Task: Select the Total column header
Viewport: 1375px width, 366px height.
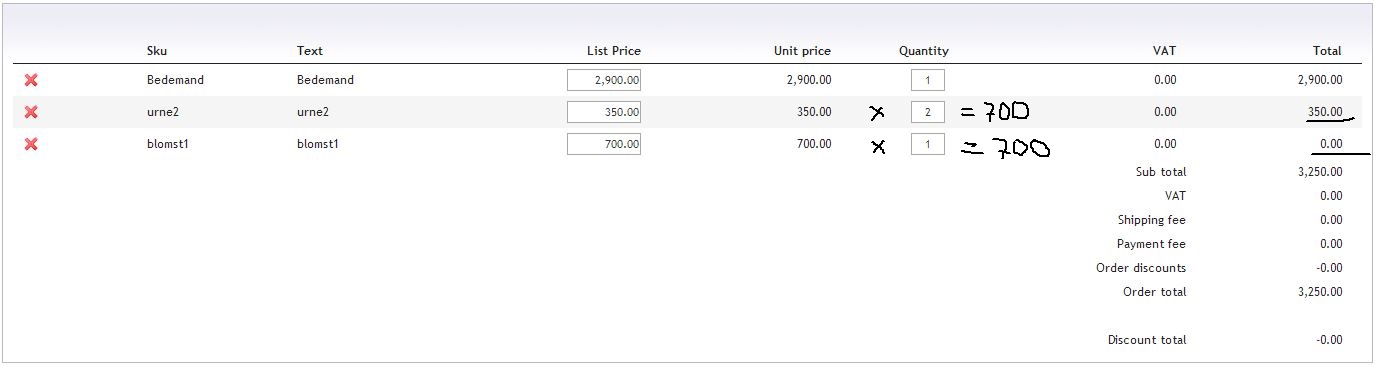Action: [1327, 51]
